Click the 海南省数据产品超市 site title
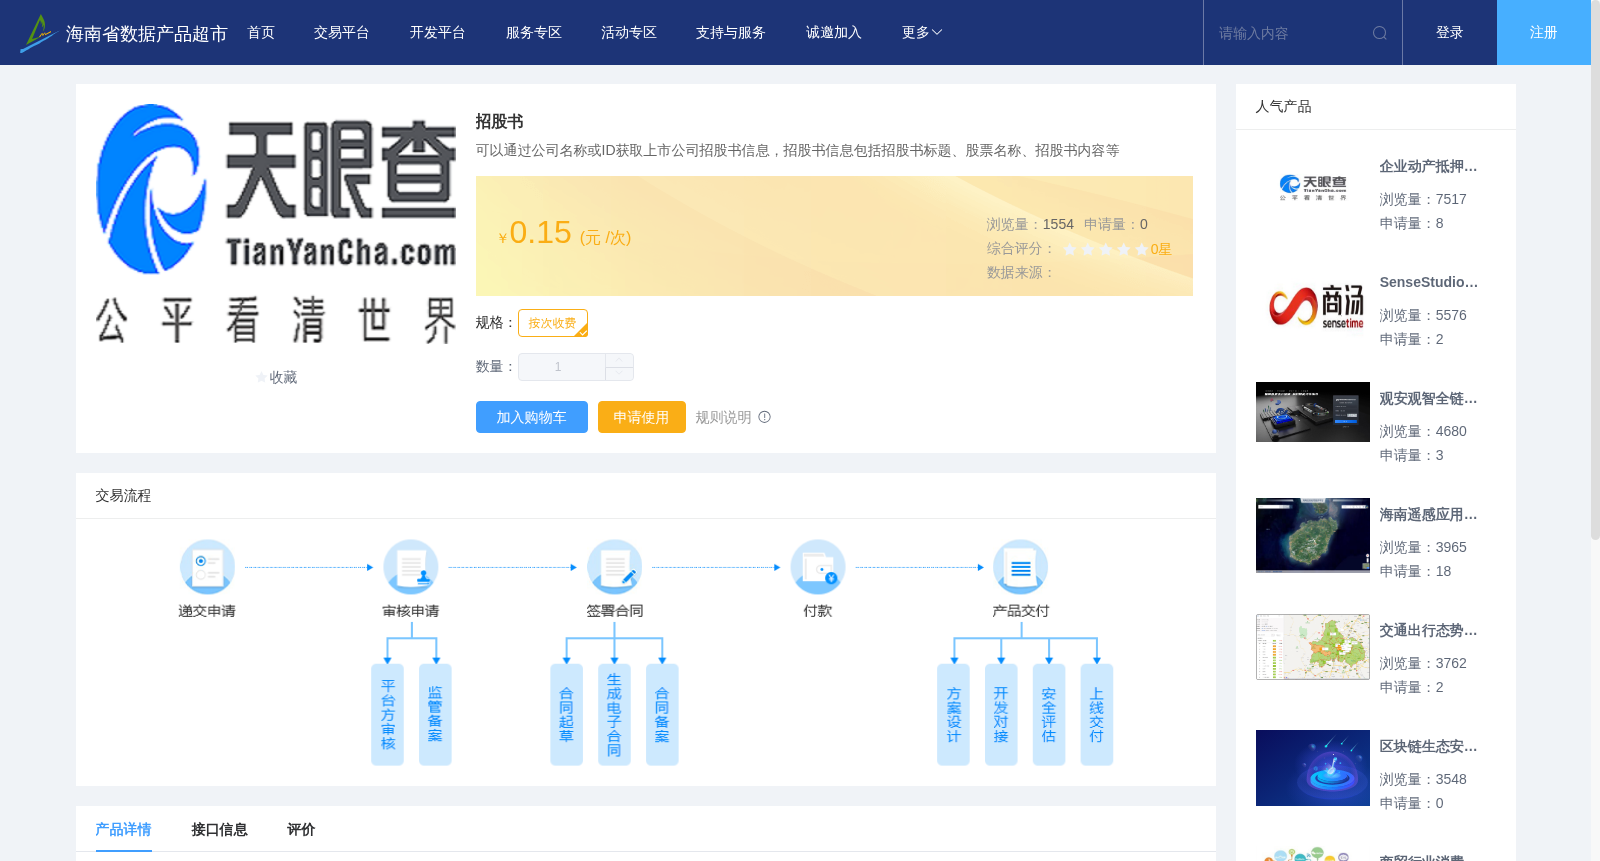The image size is (1600, 861). pyautogui.click(x=146, y=34)
